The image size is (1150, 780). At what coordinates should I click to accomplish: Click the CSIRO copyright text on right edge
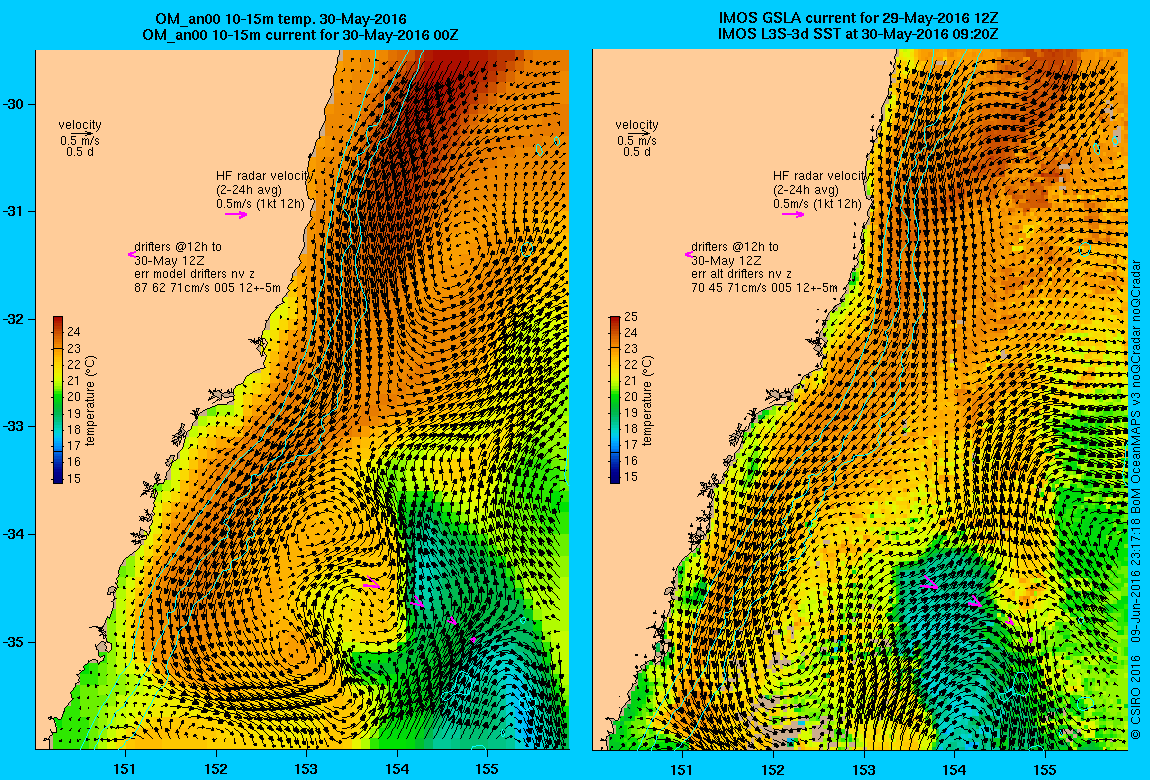click(1136, 500)
